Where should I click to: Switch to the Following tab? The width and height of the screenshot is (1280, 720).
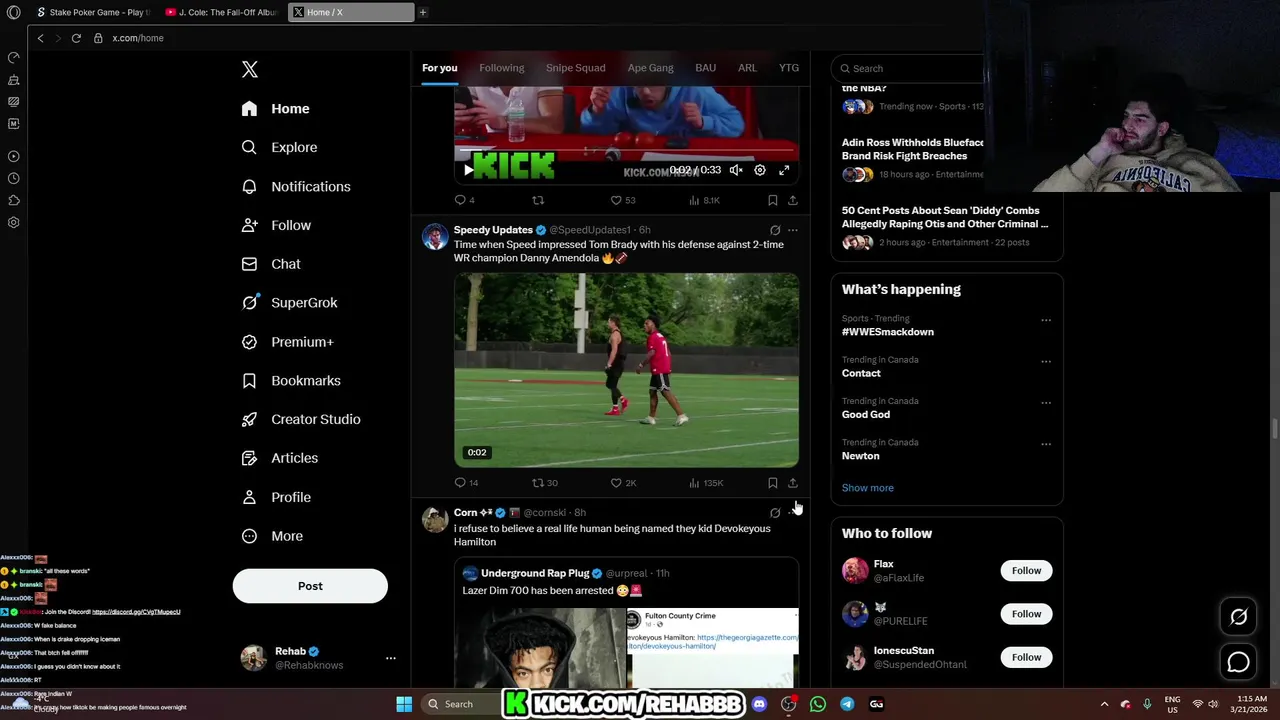tap(501, 68)
